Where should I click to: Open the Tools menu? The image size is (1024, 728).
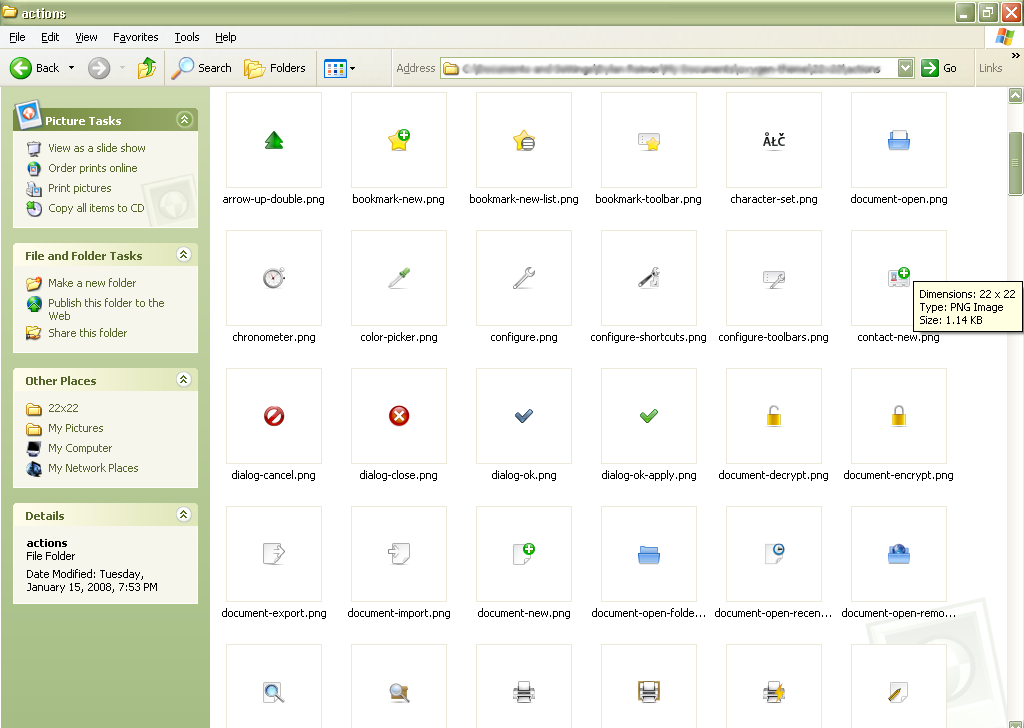(186, 37)
